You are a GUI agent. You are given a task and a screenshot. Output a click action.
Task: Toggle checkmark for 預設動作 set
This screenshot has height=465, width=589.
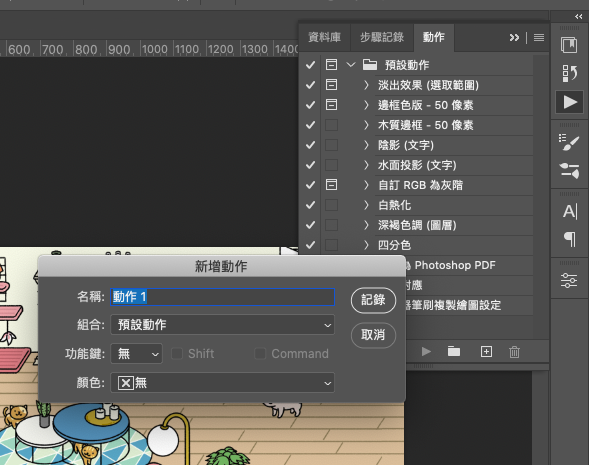pos(310,65)
